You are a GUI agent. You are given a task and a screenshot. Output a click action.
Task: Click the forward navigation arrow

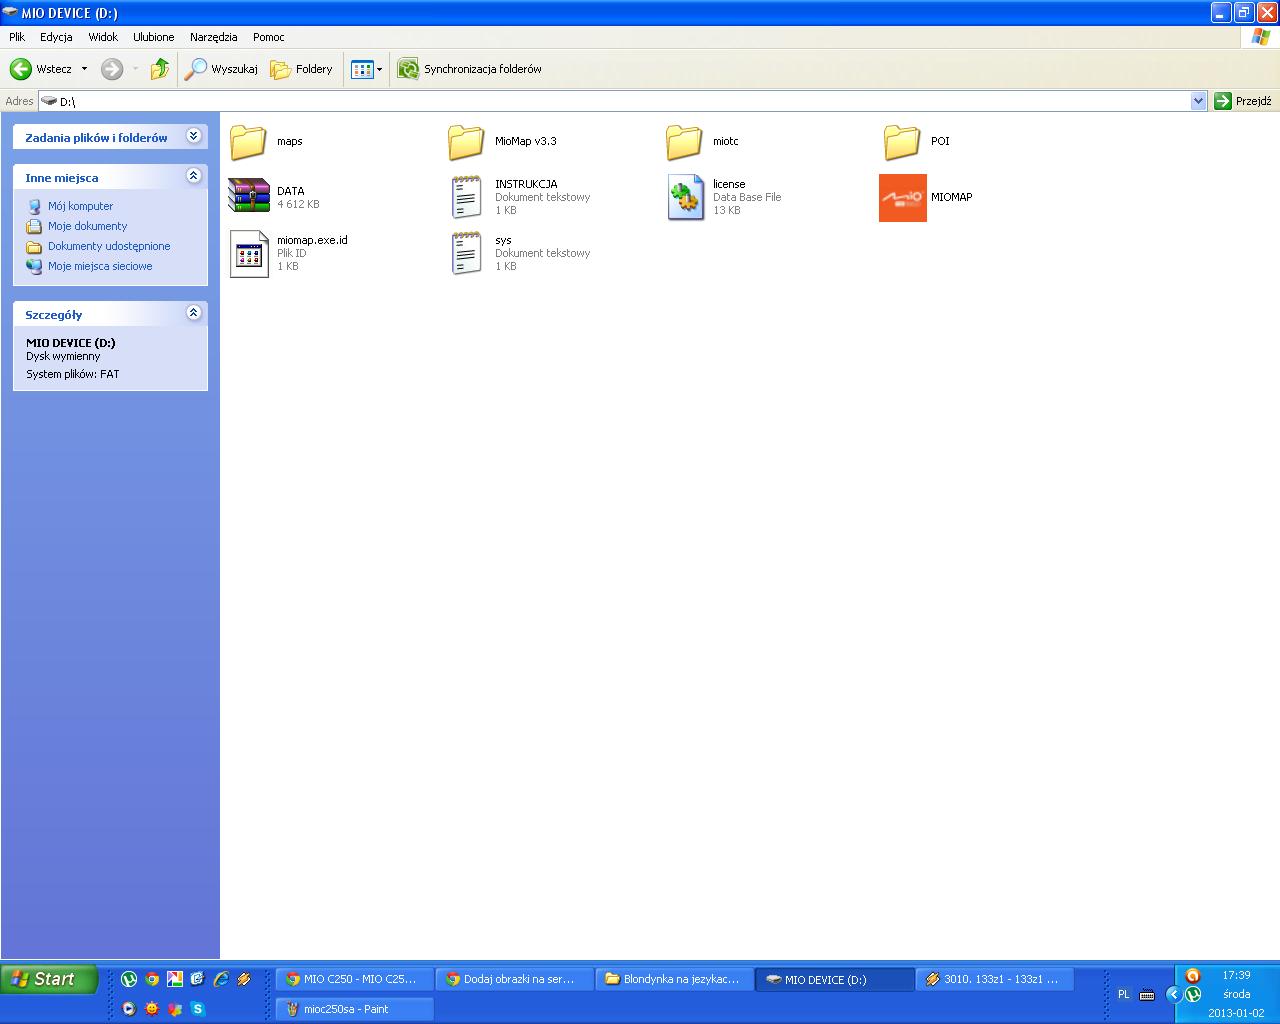(x=112, y=69)
